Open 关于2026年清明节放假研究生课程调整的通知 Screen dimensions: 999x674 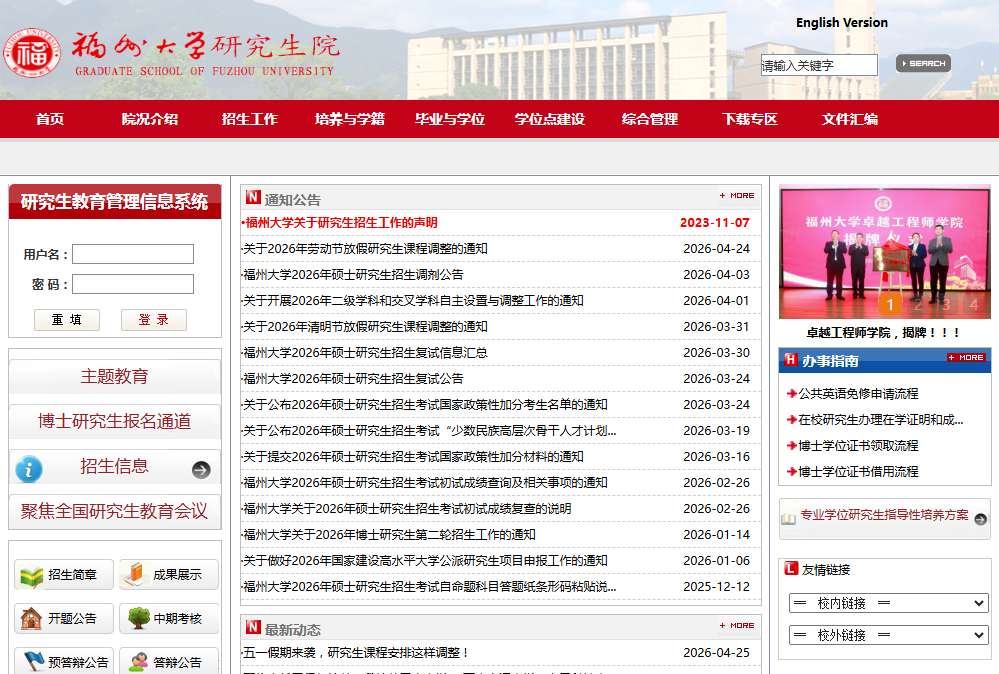(x=365, y=327)
